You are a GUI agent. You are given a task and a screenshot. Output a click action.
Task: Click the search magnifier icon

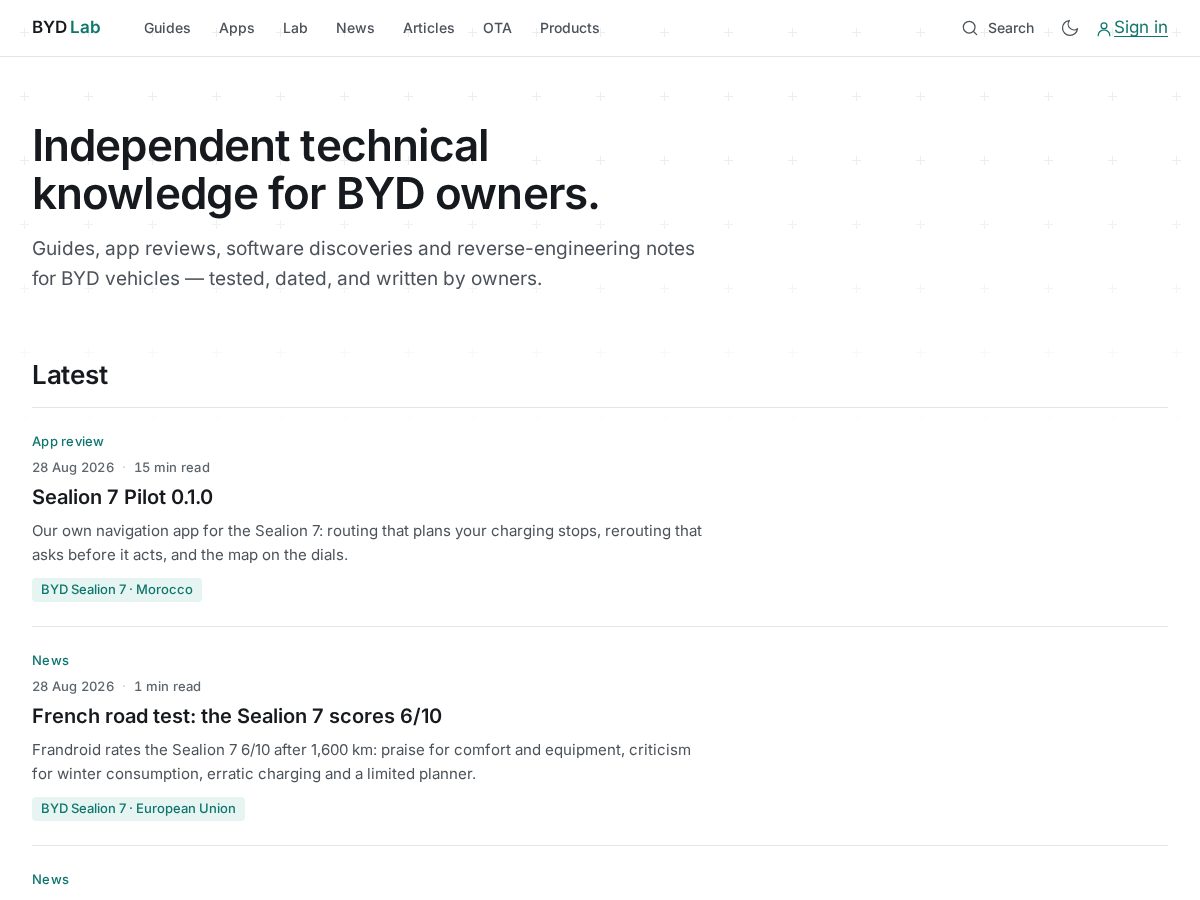pos(970,28)
